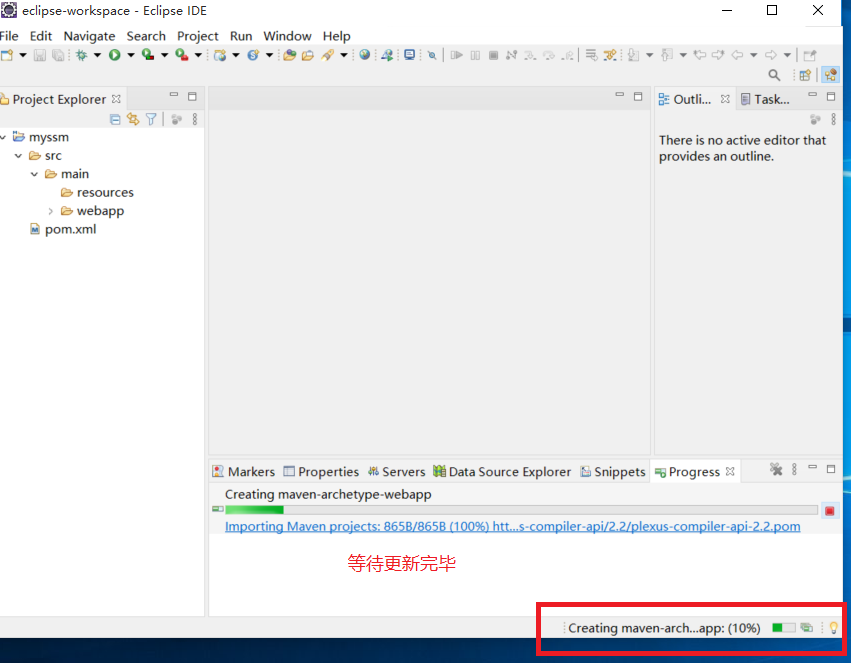Click the Disconnect debug icon
851x663 pixels.
coord(511,55)
